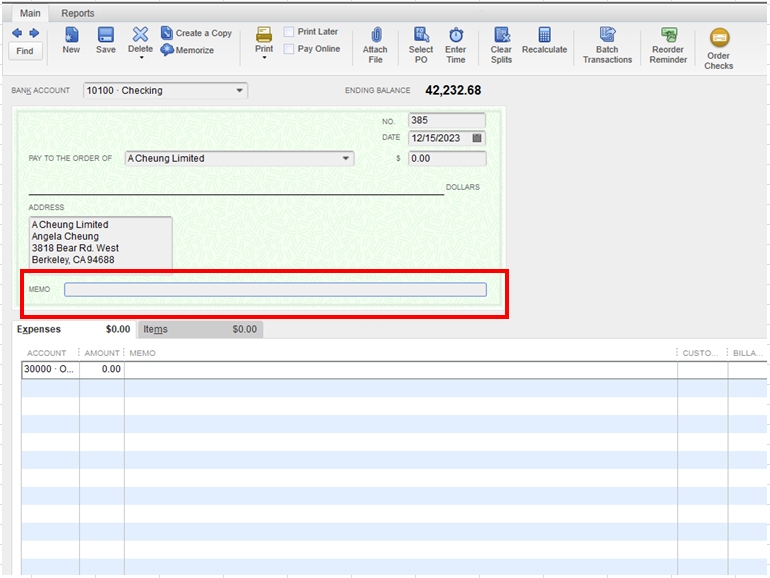Open the date calendar picker icon
This screenshot has height=578, width=770.
(477, 138)
